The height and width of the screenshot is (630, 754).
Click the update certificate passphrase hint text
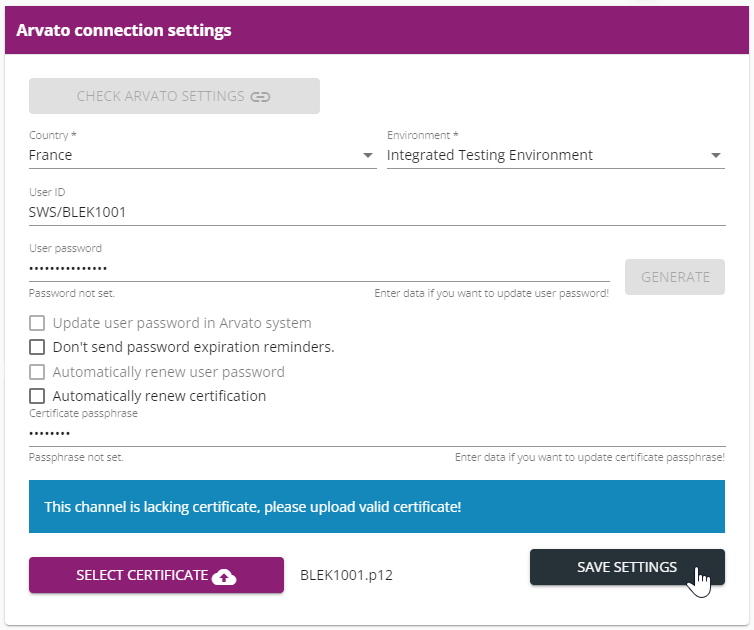pyautogui.click(x=590, y=457)
